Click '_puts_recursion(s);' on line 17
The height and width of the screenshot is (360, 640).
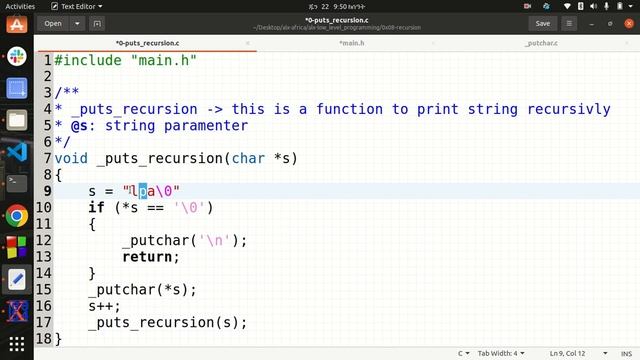(168, 323)
